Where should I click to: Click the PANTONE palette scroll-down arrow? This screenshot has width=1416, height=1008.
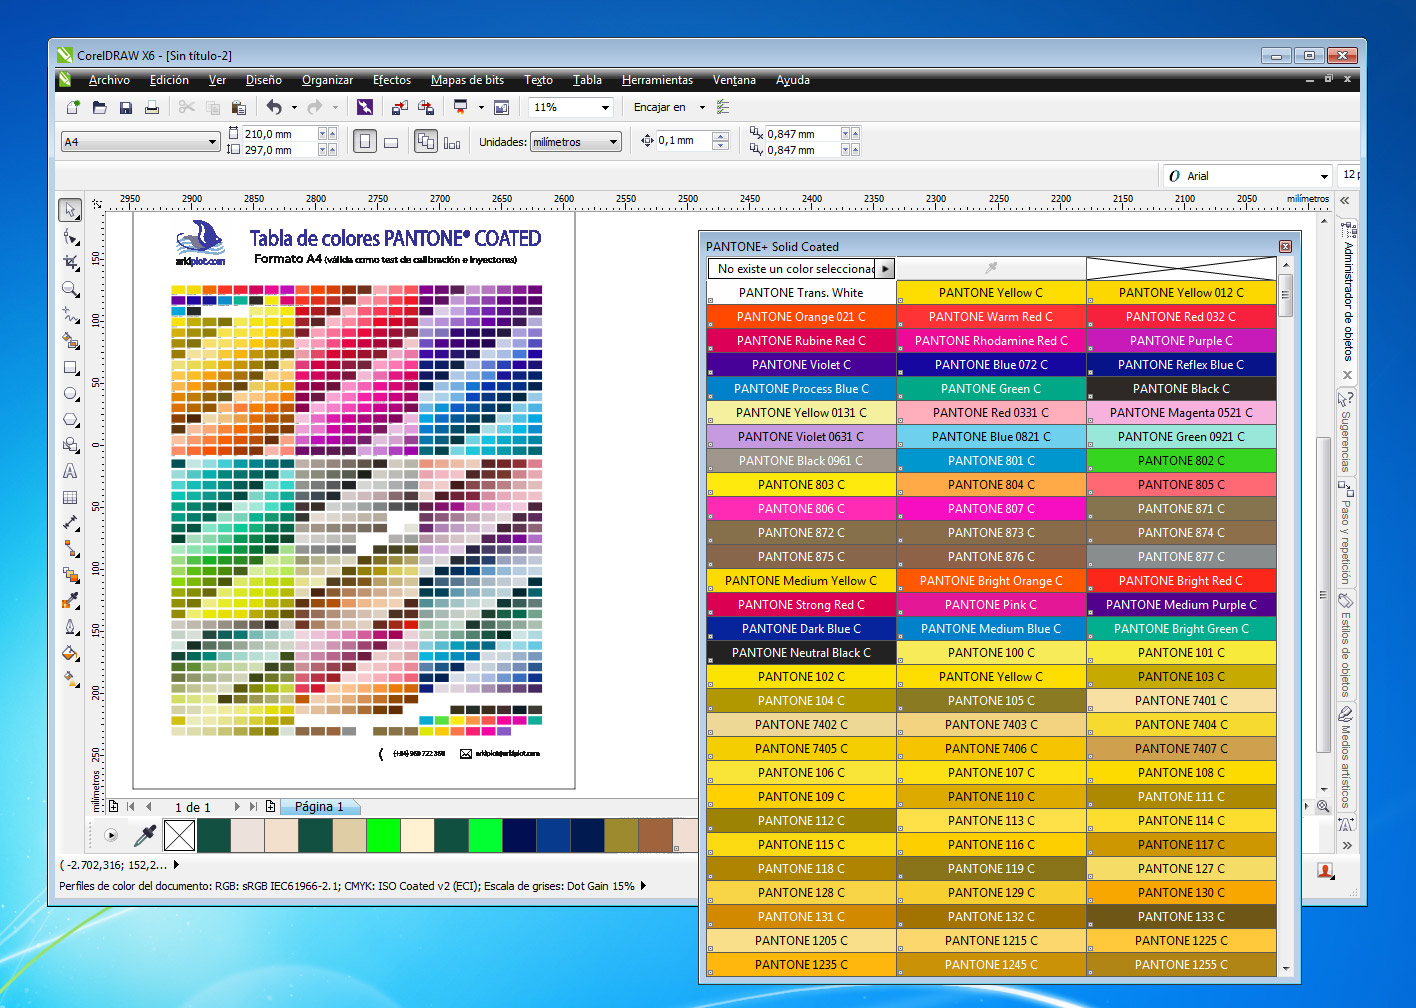(1286, 969)
